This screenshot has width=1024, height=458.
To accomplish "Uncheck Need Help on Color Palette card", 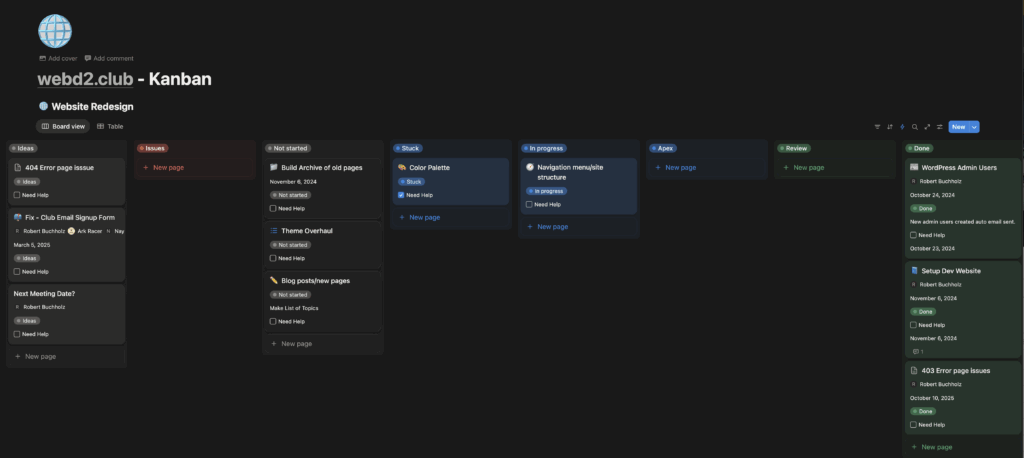I will pos(401,195).
